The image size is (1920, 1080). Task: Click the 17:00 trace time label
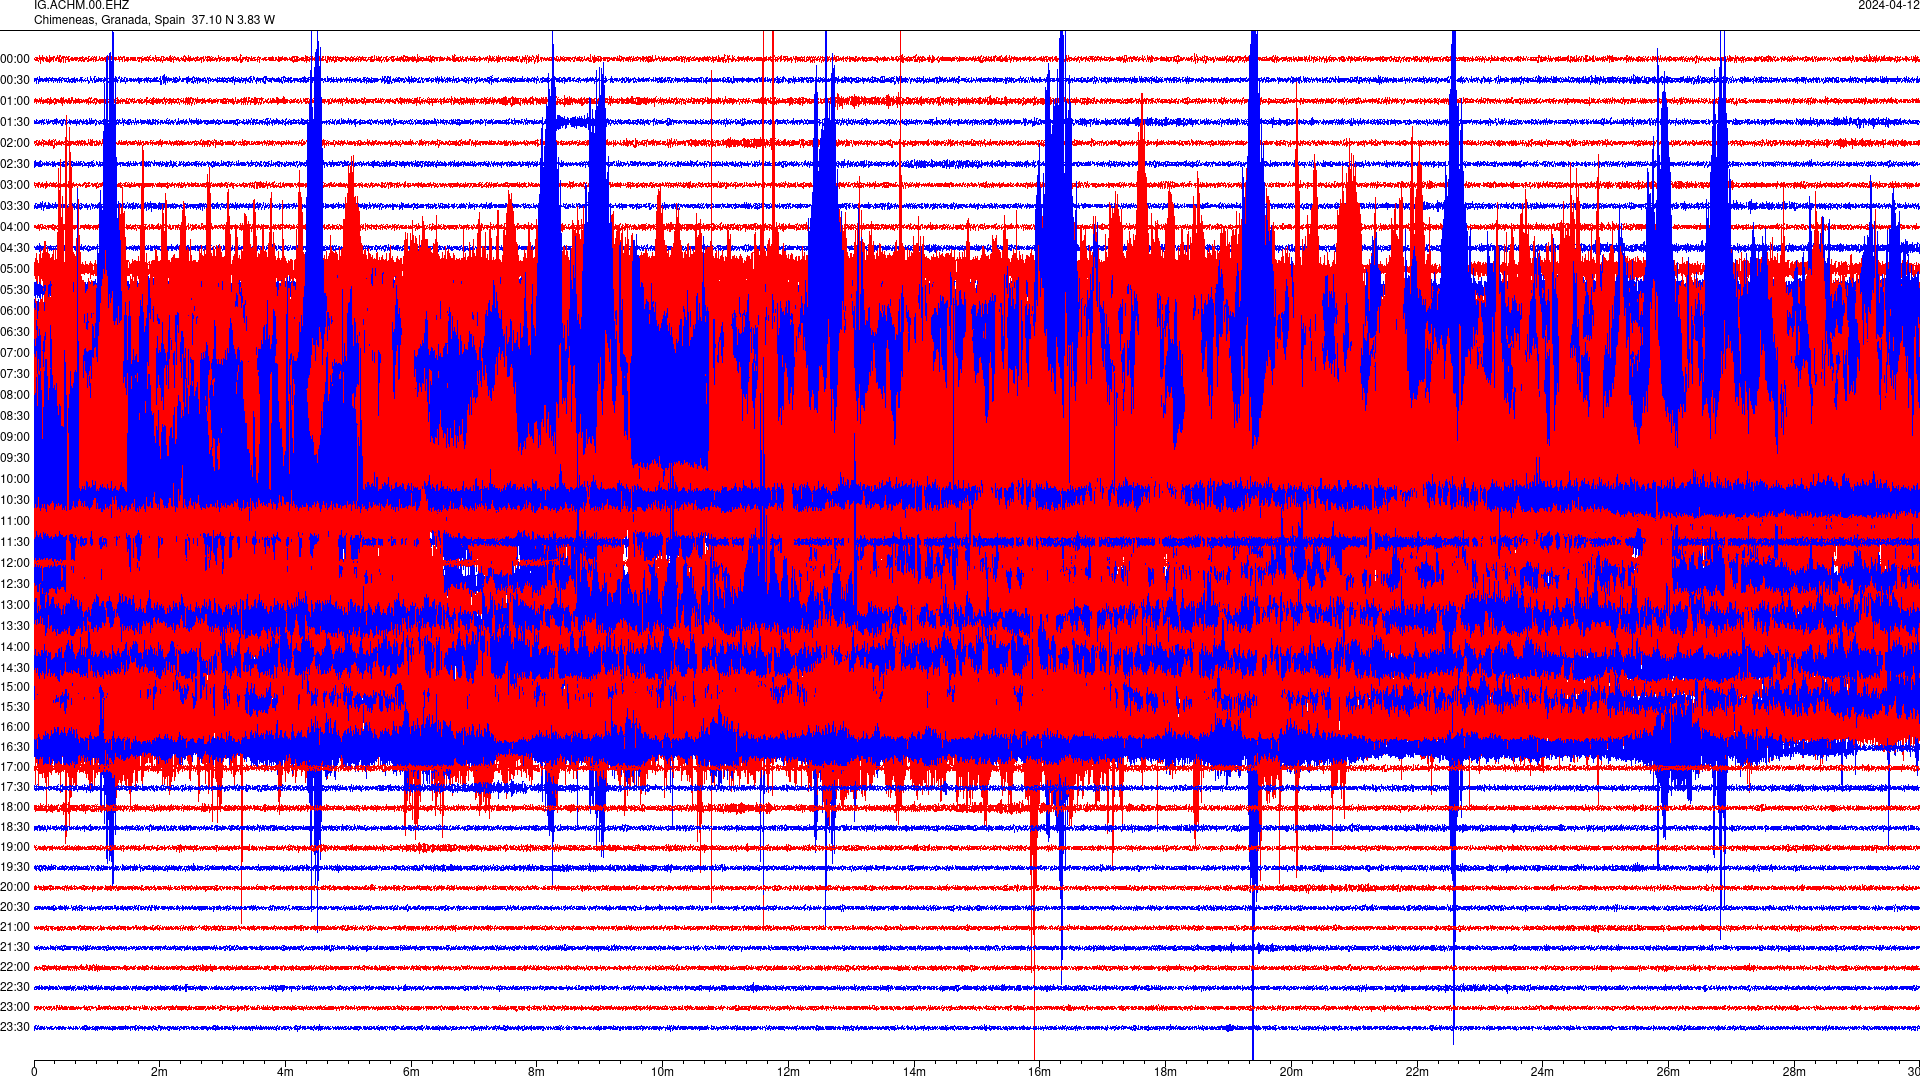point(15,767)
